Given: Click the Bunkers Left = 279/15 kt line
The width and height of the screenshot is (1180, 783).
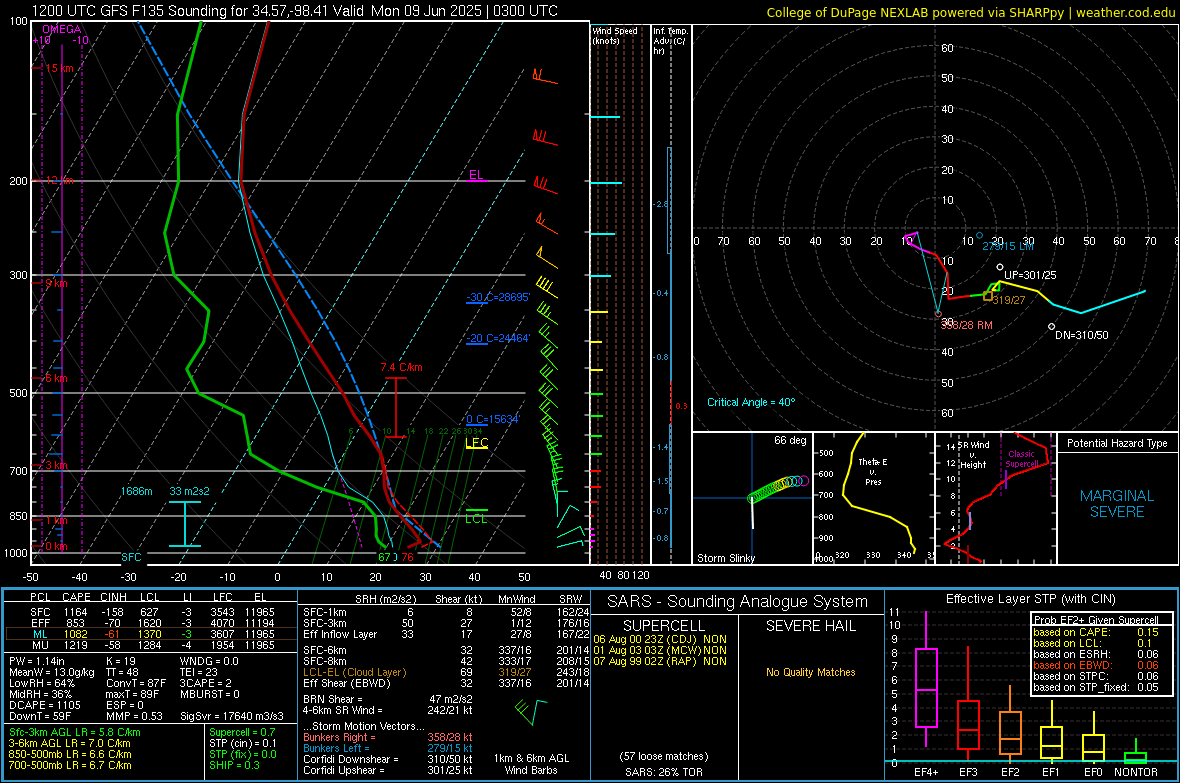Looking at the screenshot, I should point(388,748).
